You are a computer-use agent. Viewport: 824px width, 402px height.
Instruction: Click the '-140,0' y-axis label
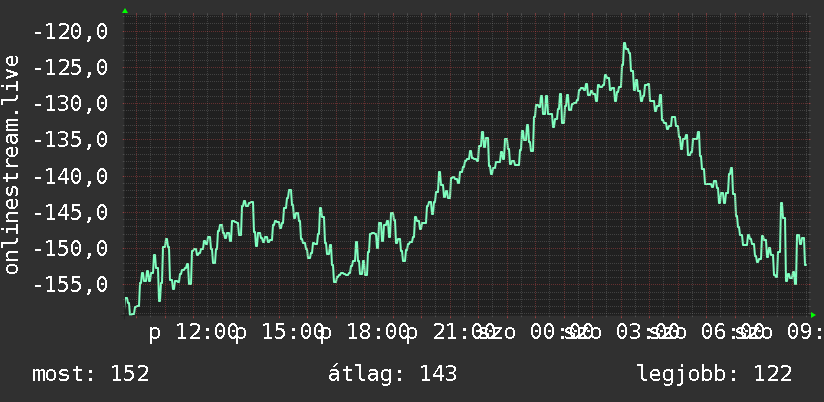click(x=70, y=176)
